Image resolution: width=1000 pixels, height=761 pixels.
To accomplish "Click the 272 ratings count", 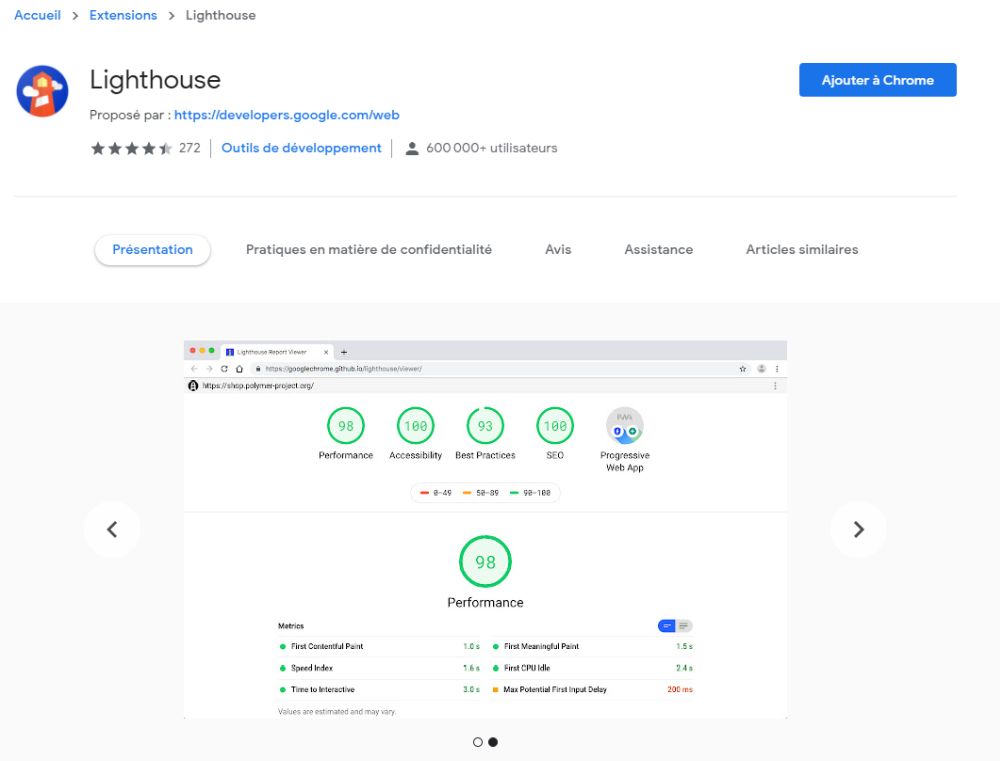I will 189,148.
